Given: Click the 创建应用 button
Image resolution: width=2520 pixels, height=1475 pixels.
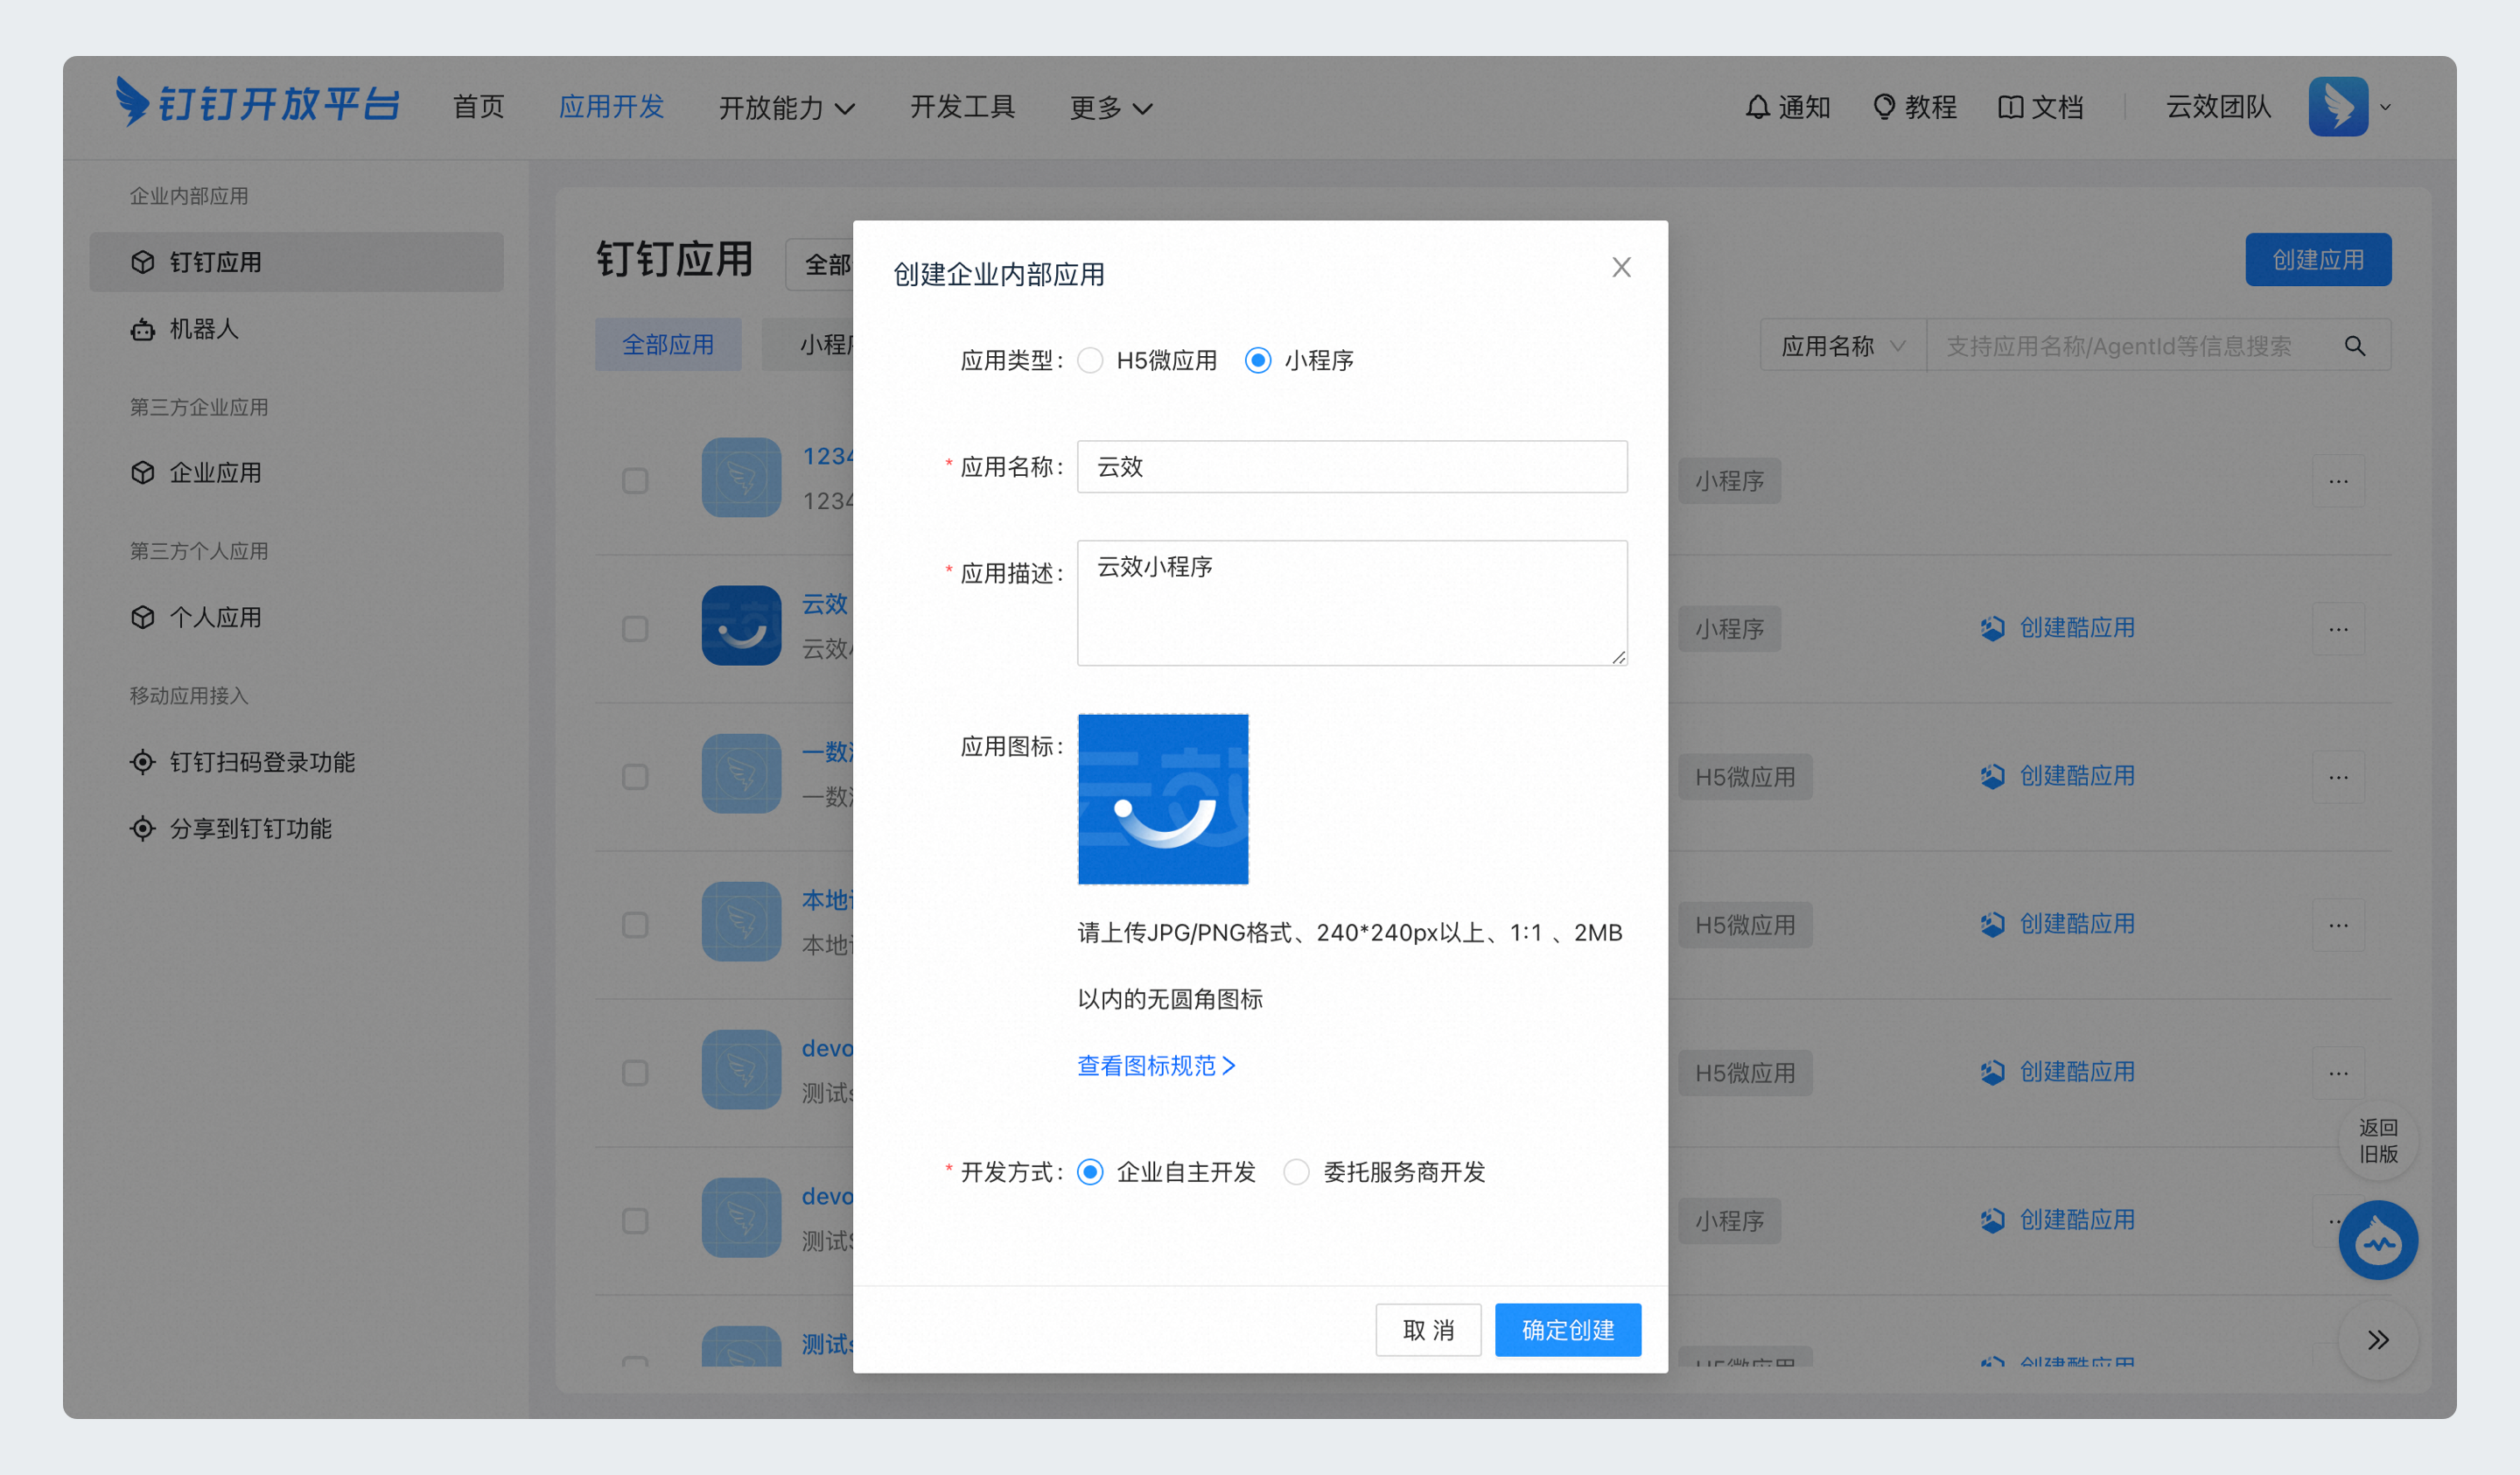Looking at the screenshot, I should (2317, 260).
